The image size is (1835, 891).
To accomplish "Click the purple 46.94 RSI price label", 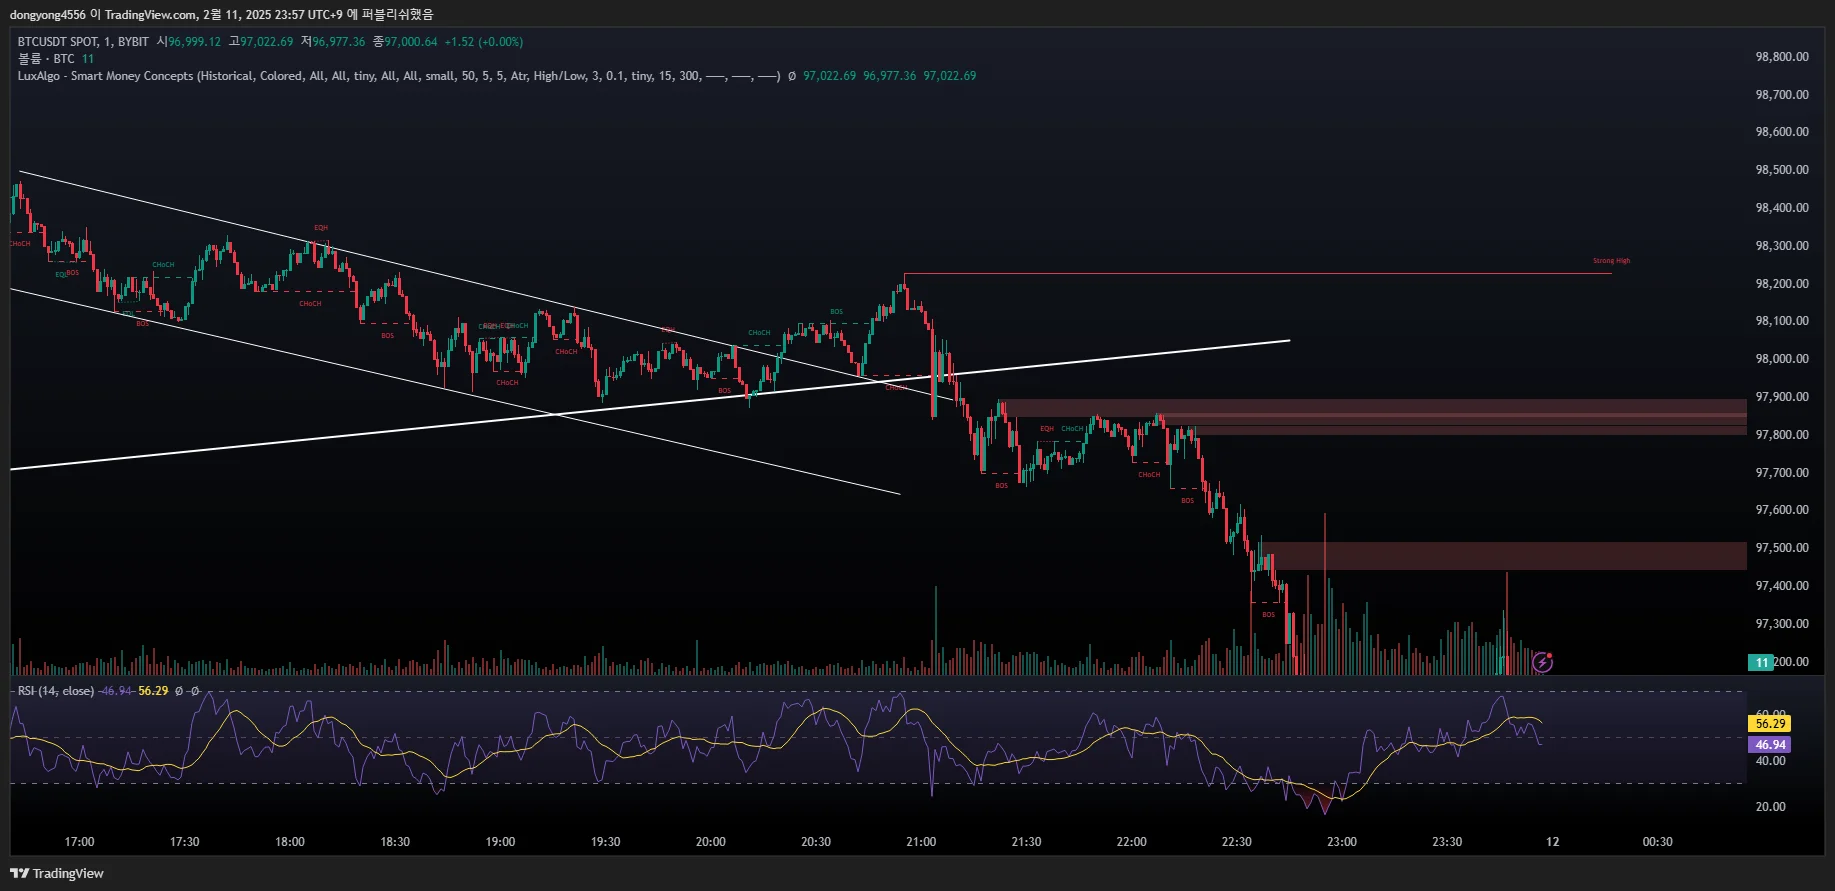I will (1770, 745).
